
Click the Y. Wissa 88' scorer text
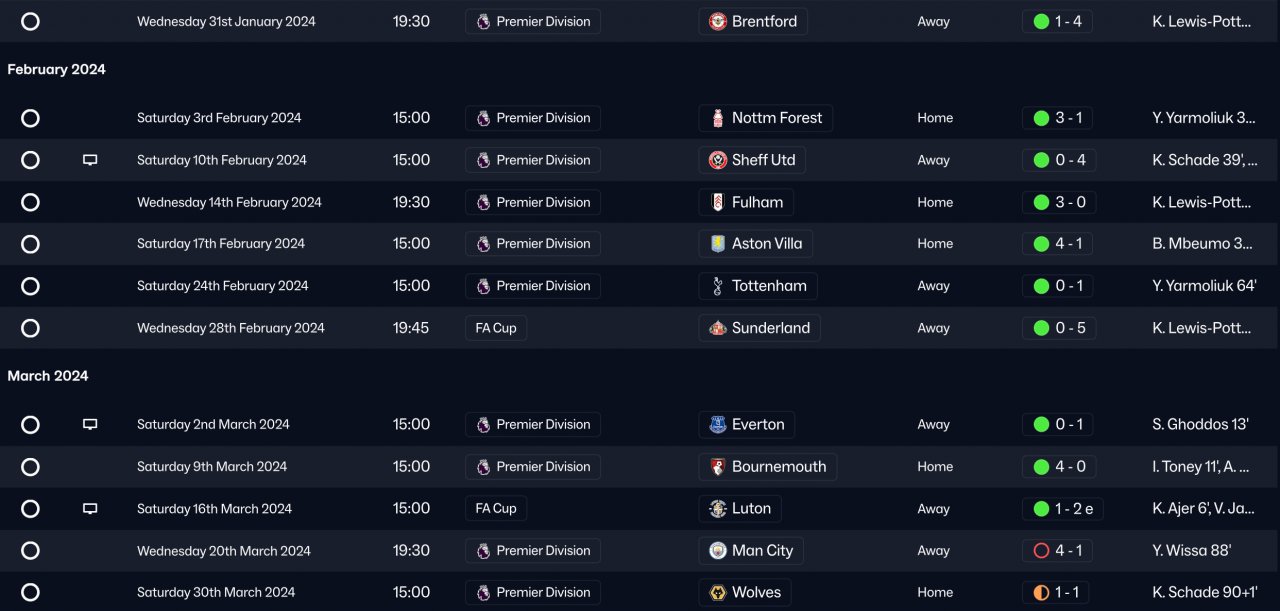pyautogui.click(x=1191, y=551)
